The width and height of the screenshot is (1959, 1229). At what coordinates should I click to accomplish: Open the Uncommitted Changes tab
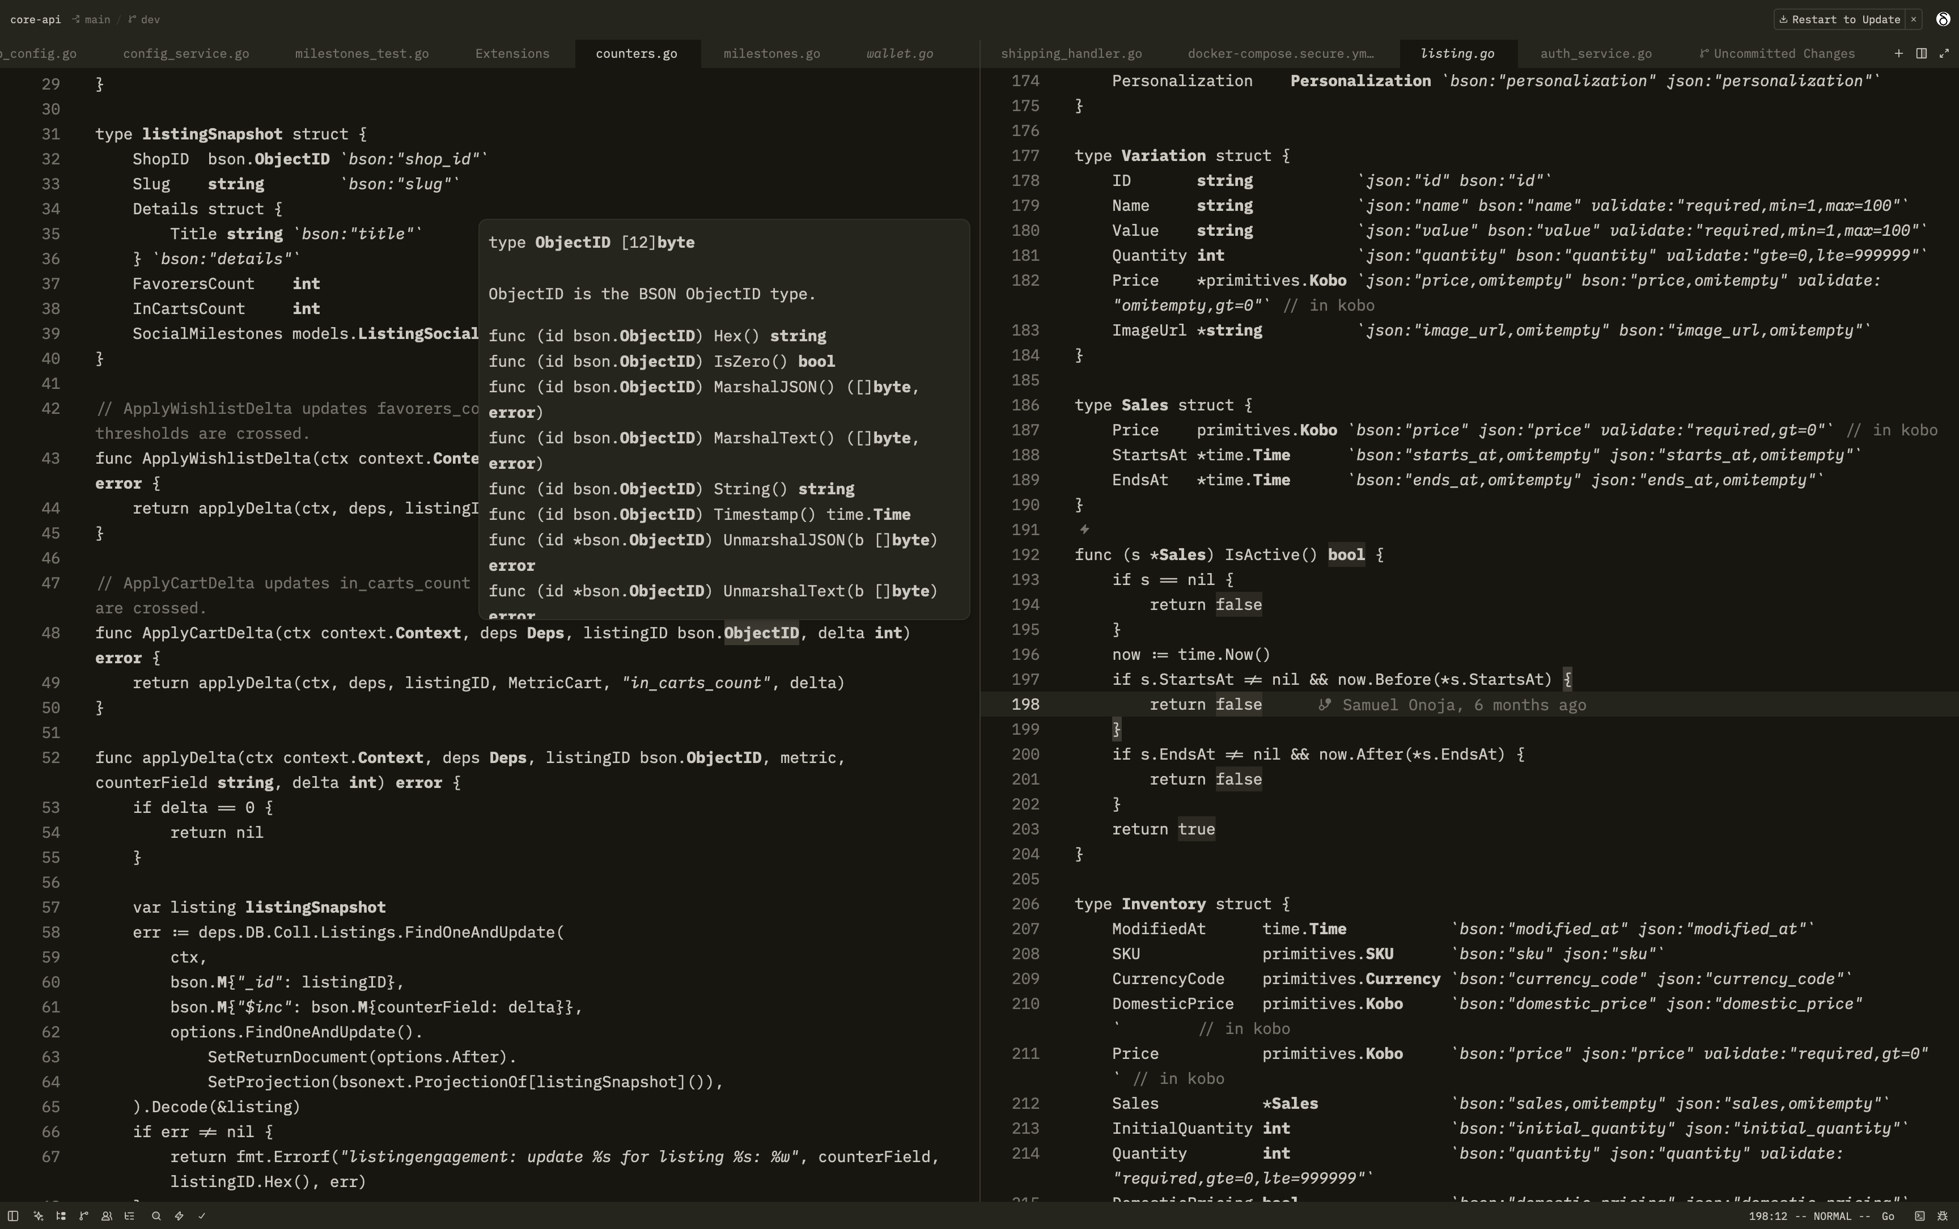tap(1776, 53)
